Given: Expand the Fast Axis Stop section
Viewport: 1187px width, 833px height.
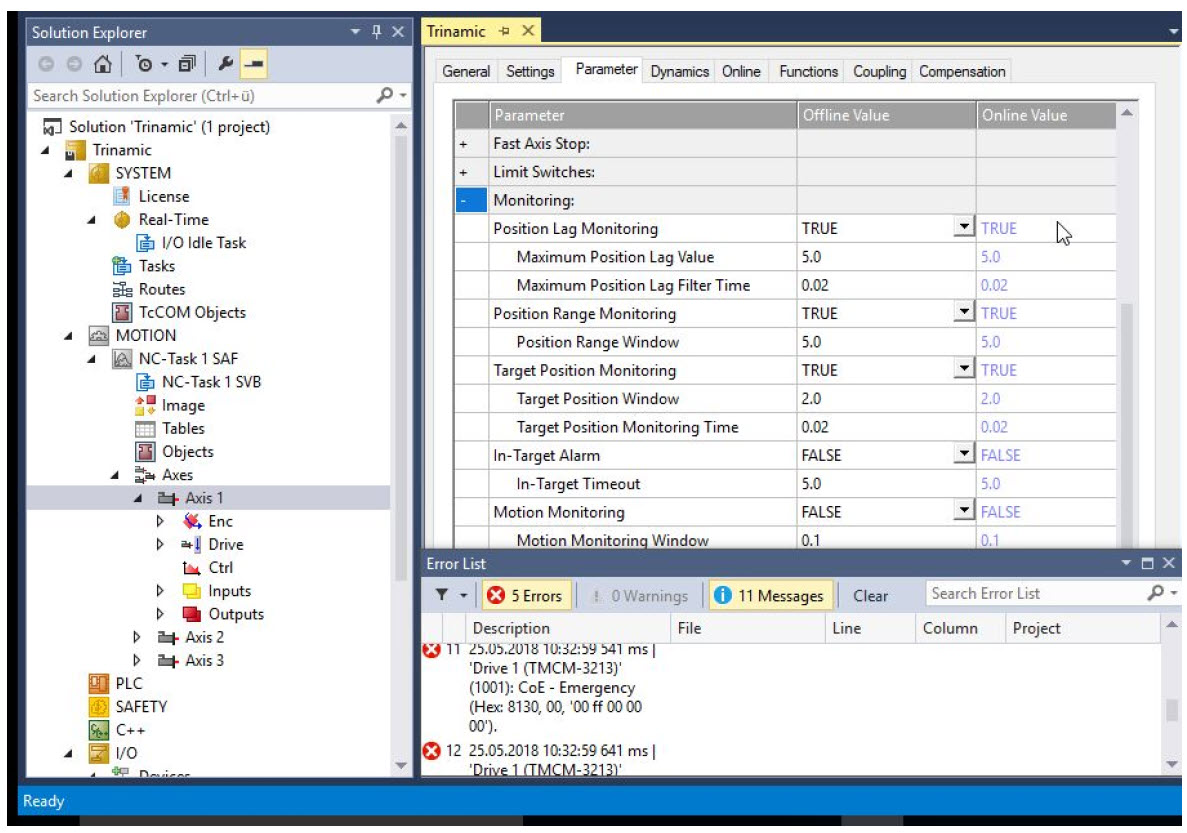Looking at the screenshot, I should coord(463,144).
